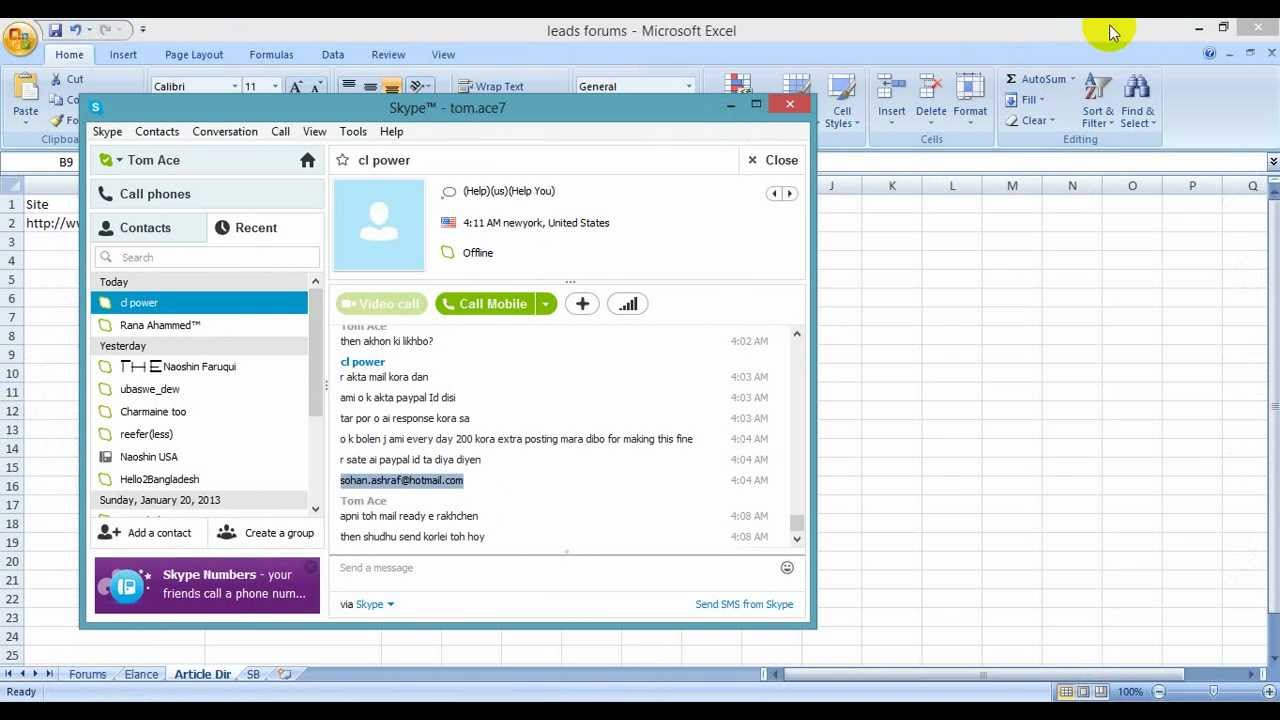Save the workbook from Quick Access toolbar
This screenshot has height=720, width=1280.
click(x=56, y=30)
